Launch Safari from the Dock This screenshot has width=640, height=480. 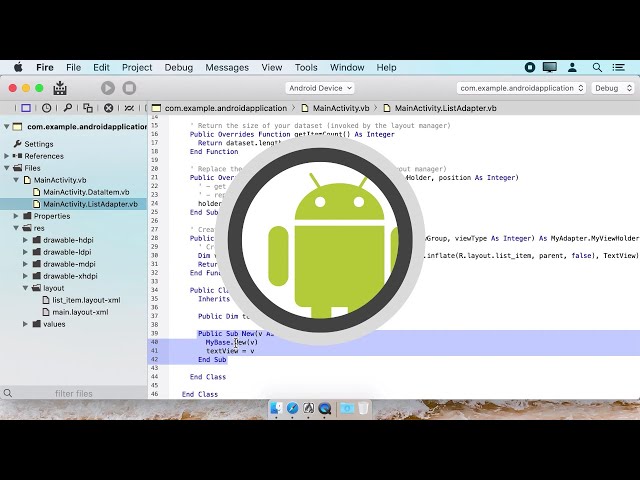point(292,408)
